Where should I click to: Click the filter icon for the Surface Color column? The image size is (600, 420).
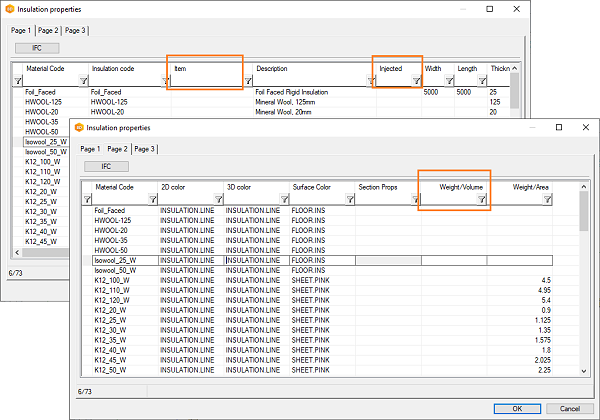click(350, 200)
